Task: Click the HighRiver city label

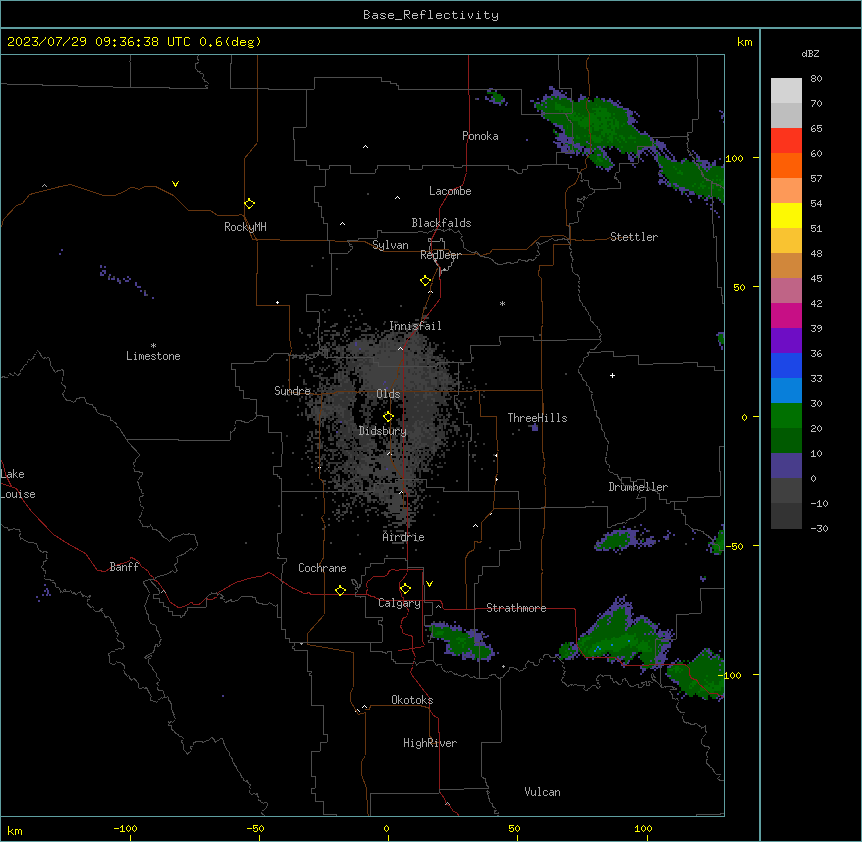Action: (x=430, y=743)
